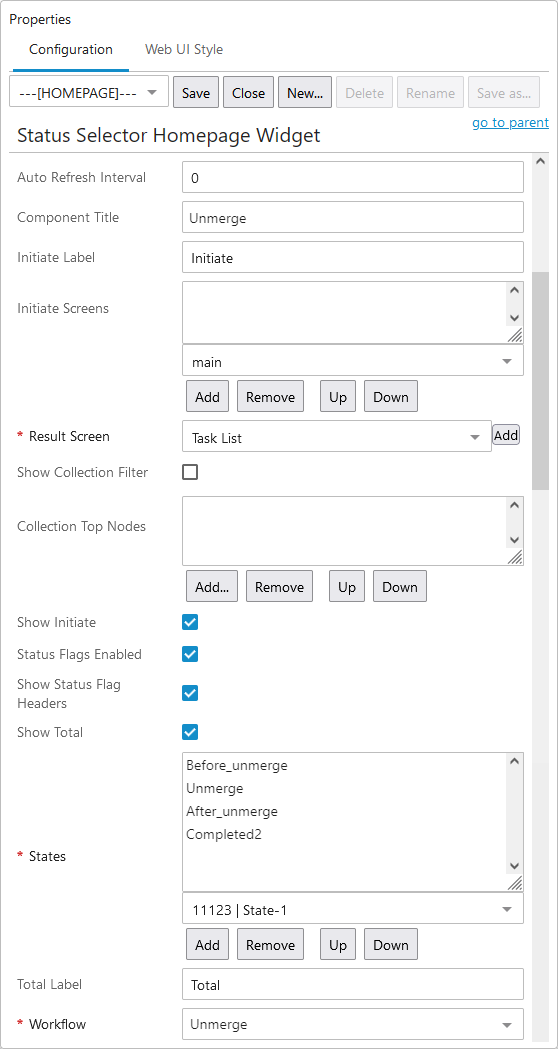Click the vertical panel scrollbar thumb
Screen dimensions: 558x1049
click(x=541, y=381)
